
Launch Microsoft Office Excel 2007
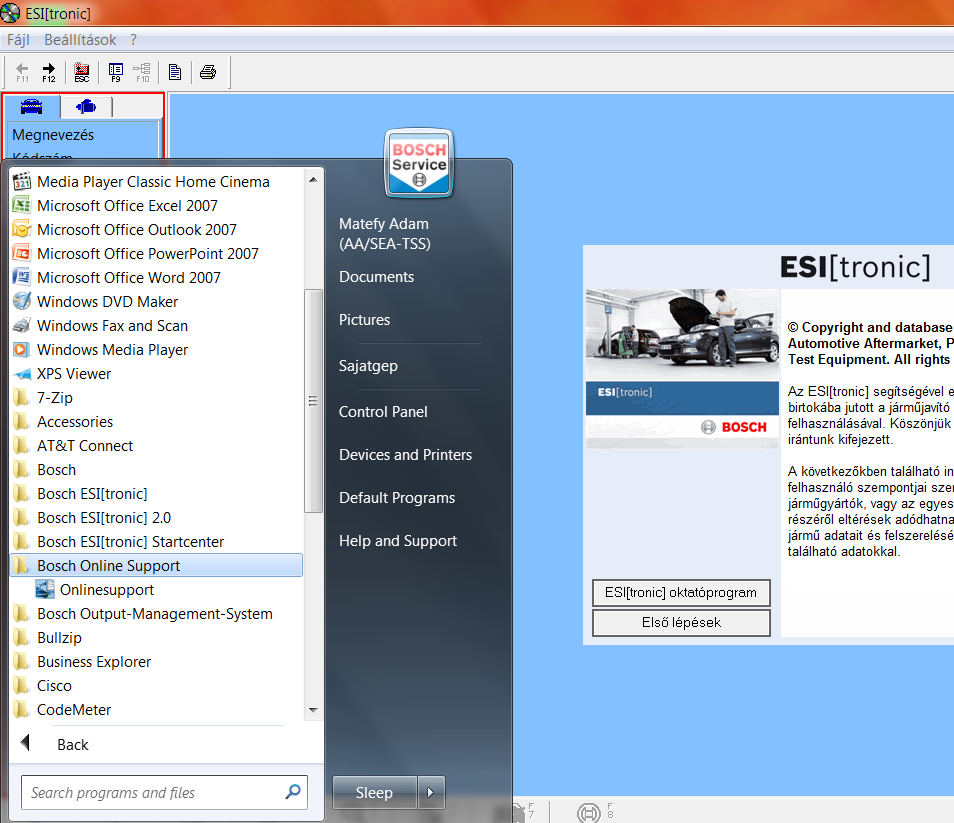pos(156,206)
